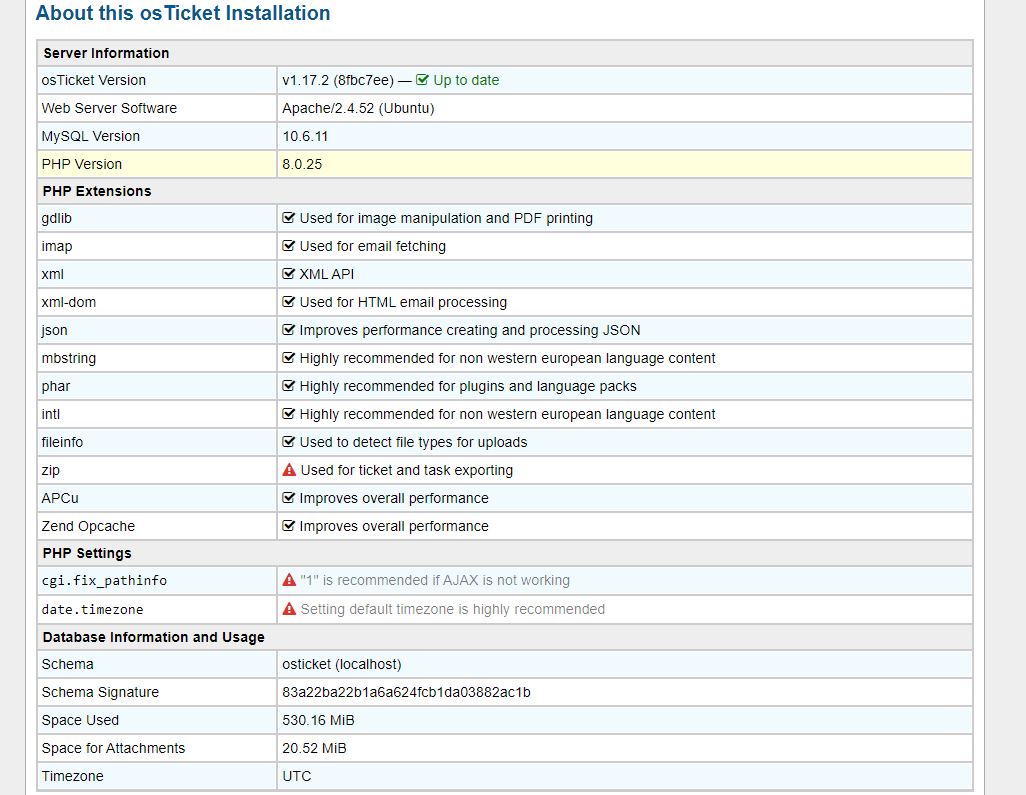Viewport: 1026px width, 795px height.
Task: Click the cgi.fix_pathinfo warning triangle icon
Action: [x=289, y=580]
